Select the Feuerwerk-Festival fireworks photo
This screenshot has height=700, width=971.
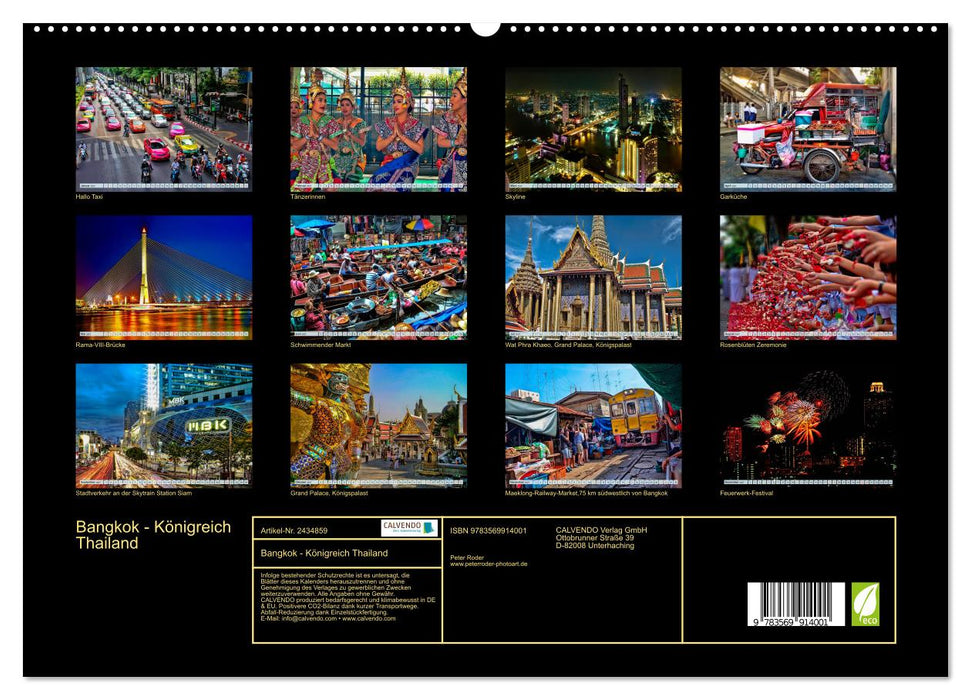tap(808, 425)
